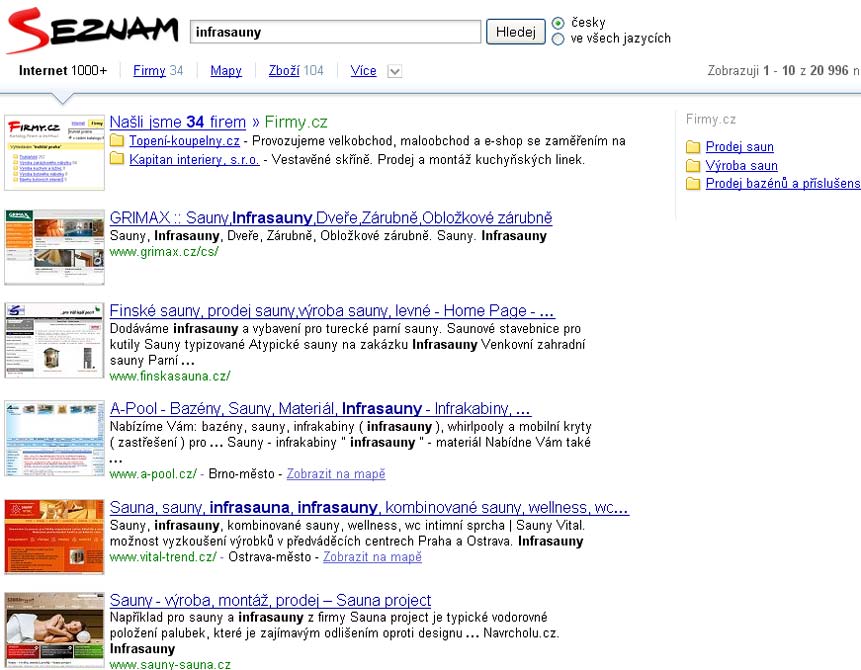Viewport: 861px width, 670px height.
Task: Click the www.vital-trend.cz/ URL text
Action: tap(163, 557)
